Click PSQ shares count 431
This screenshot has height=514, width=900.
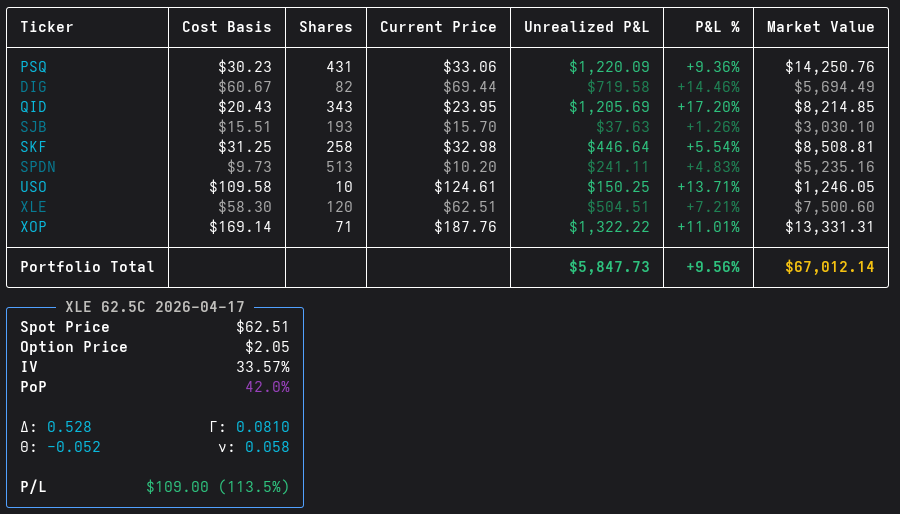pyautogui.click(x=339, y=67)
